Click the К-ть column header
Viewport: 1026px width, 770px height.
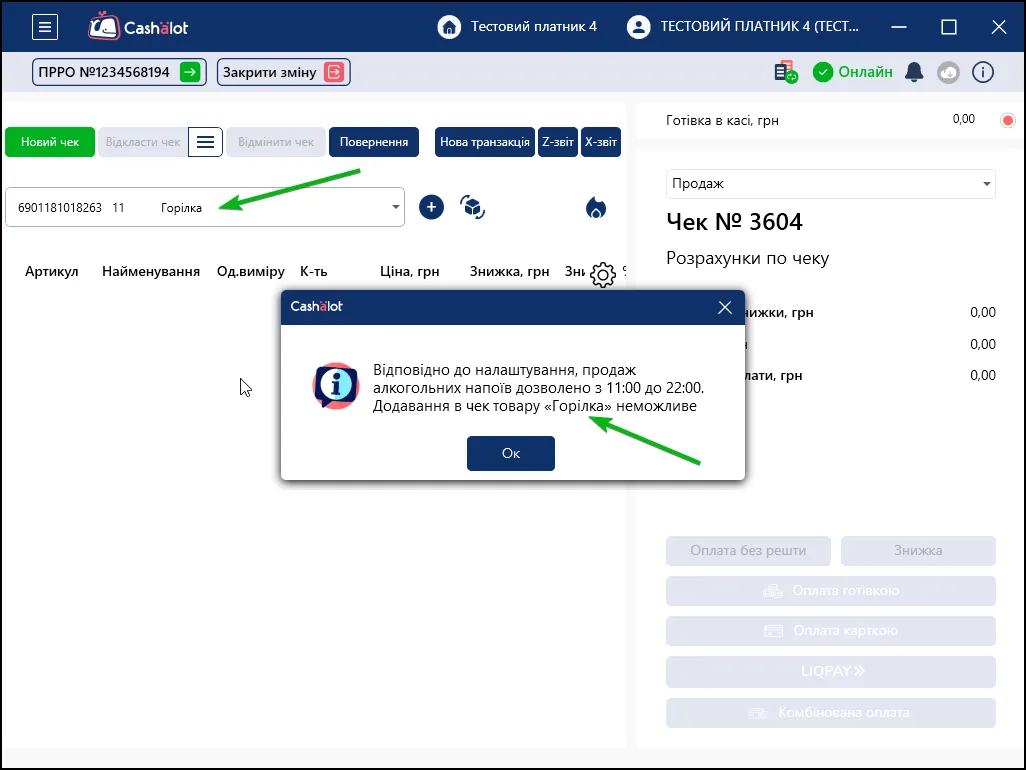pyautogui.click(x=313, y=271)
